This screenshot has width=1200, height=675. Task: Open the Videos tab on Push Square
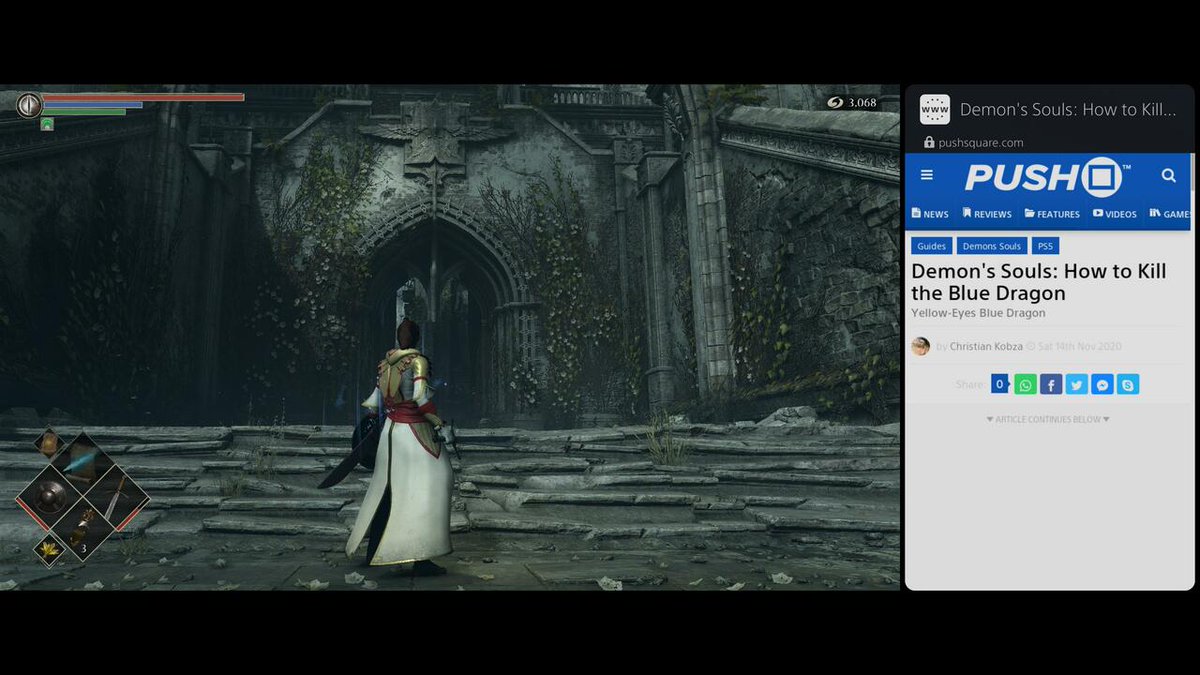coord(1115,214)
